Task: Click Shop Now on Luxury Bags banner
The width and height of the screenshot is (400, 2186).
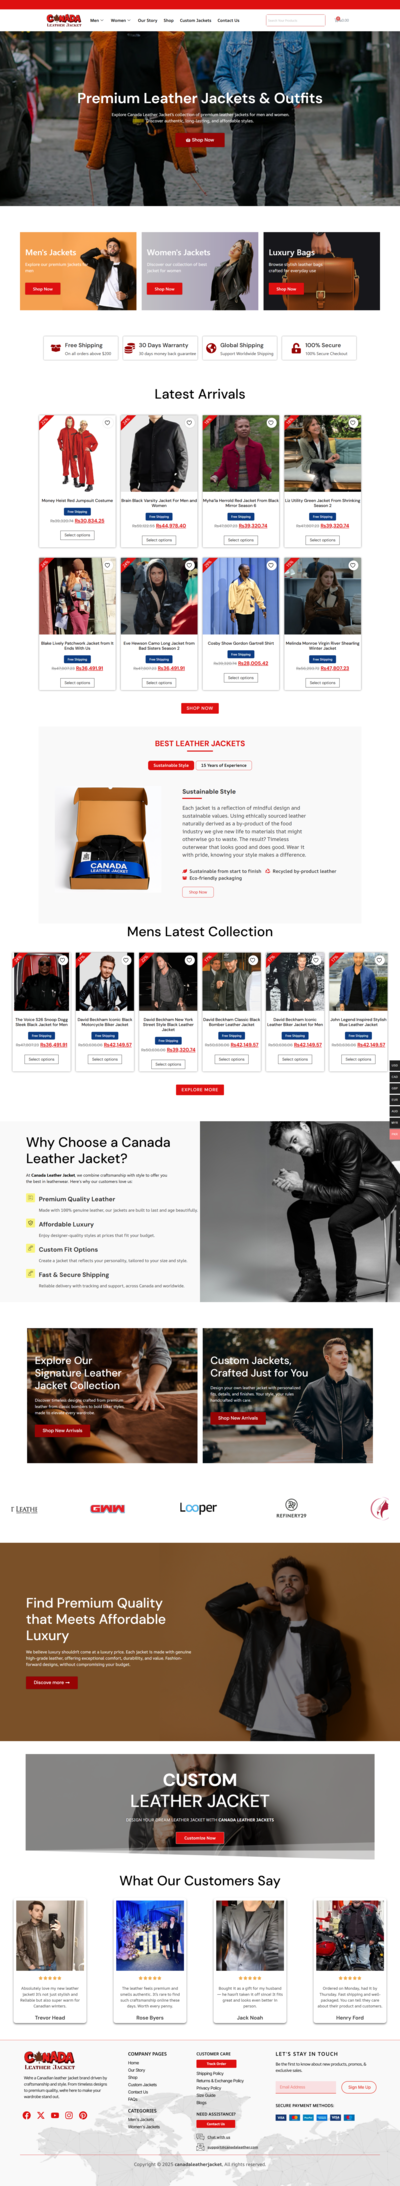Action: 286,288
